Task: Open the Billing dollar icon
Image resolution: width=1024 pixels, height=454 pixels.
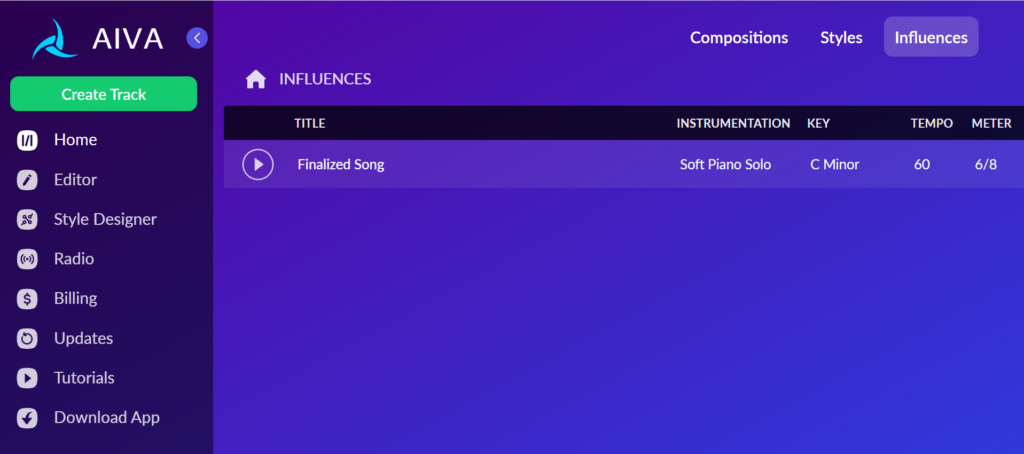Action: pos(27,299)
